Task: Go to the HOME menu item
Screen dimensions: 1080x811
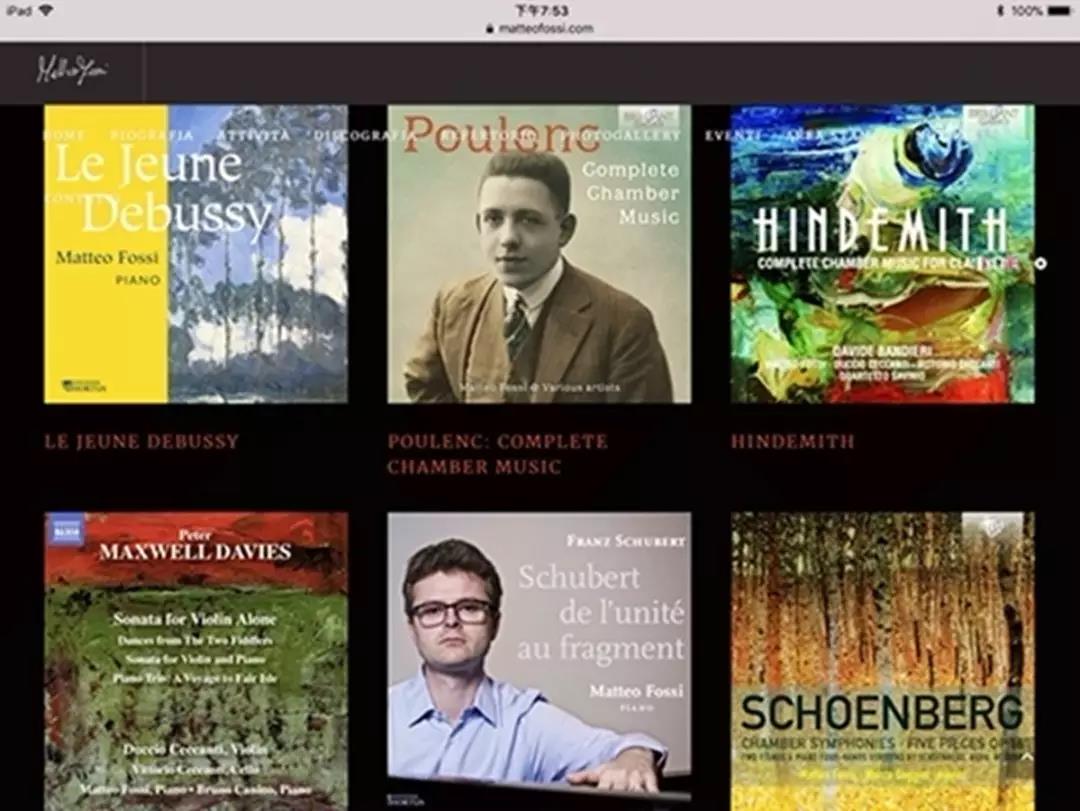Action: pos(65,135)
